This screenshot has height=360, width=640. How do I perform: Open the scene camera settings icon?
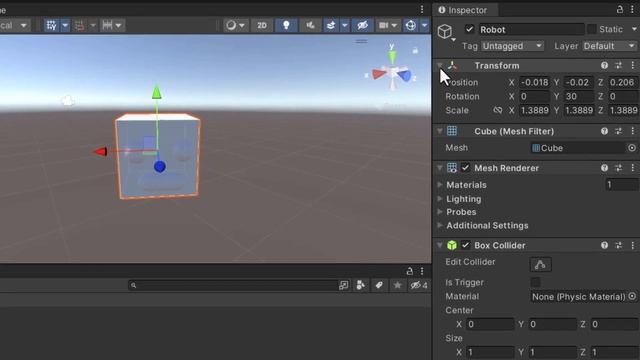383,25
